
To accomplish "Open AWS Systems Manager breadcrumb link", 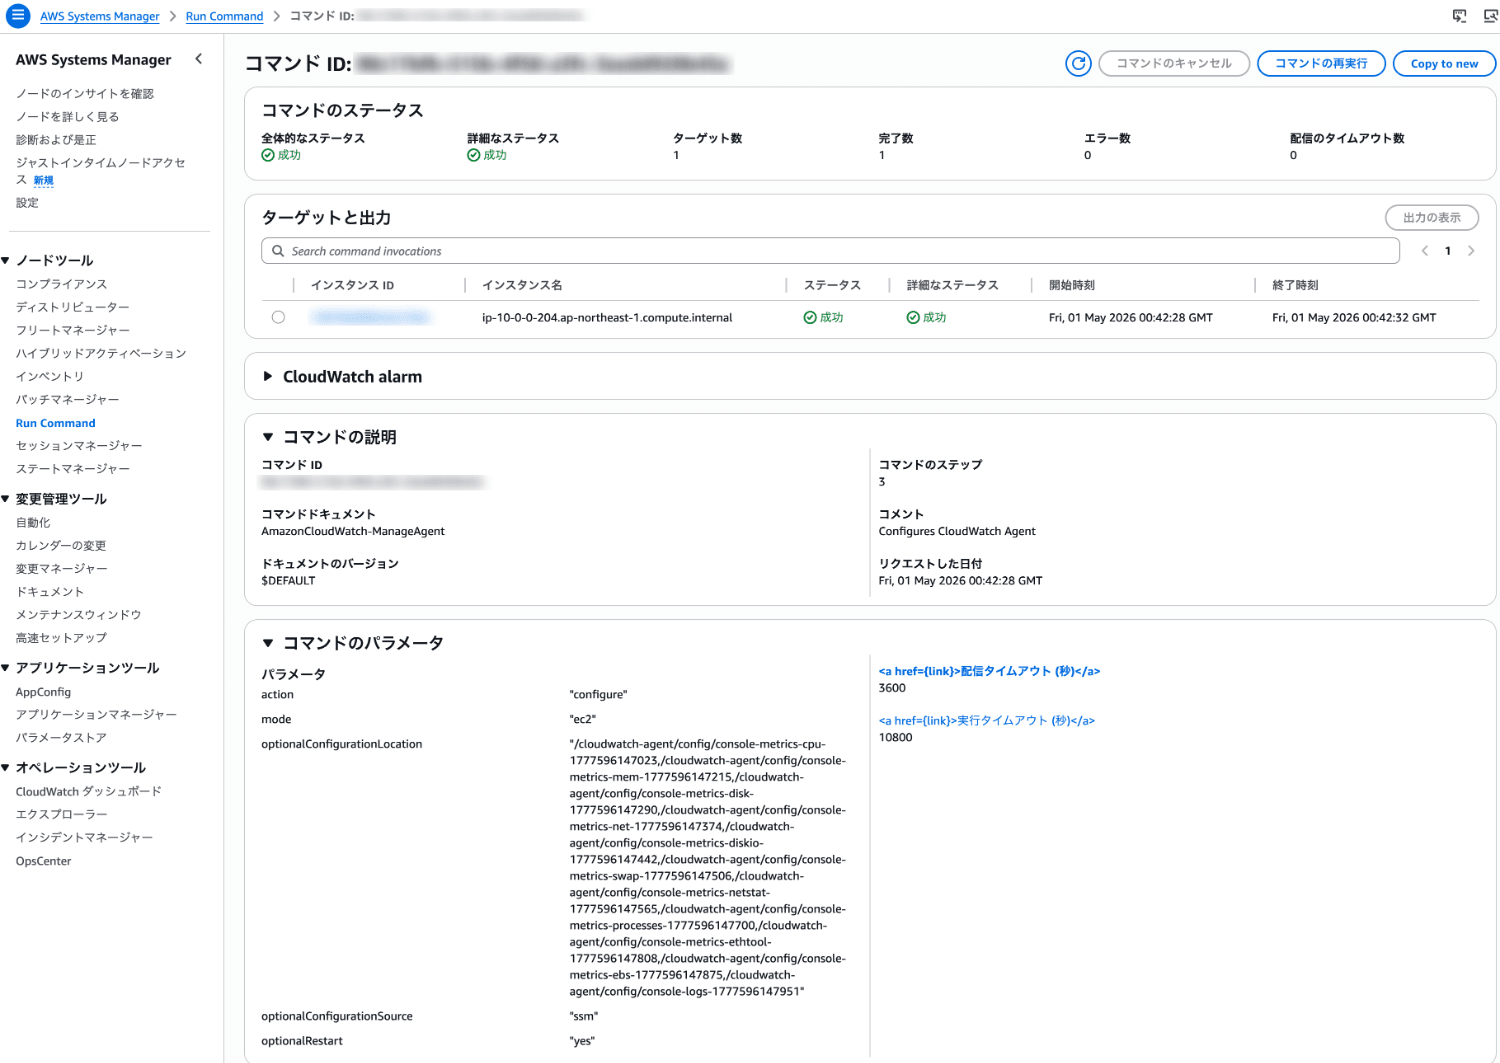I will pyautogui.click(x=100, y=16).
